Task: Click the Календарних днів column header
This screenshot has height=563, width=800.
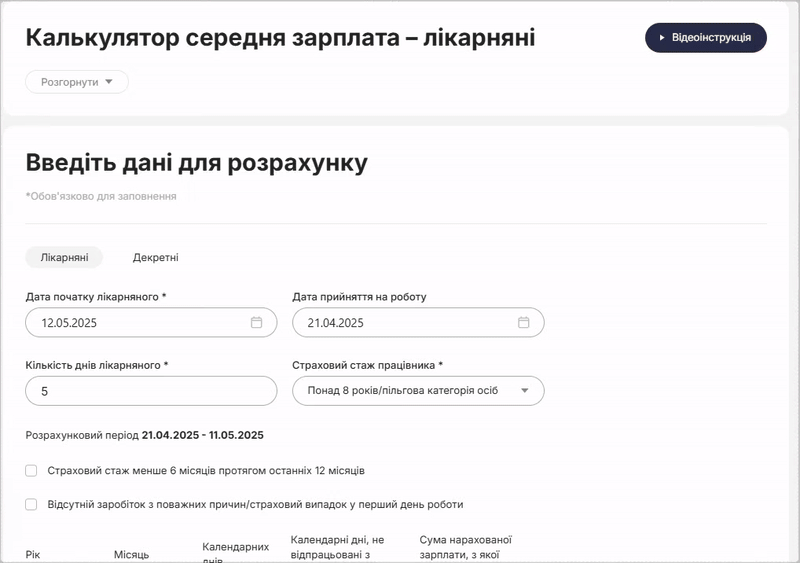Action: click(x=236, y=552)
